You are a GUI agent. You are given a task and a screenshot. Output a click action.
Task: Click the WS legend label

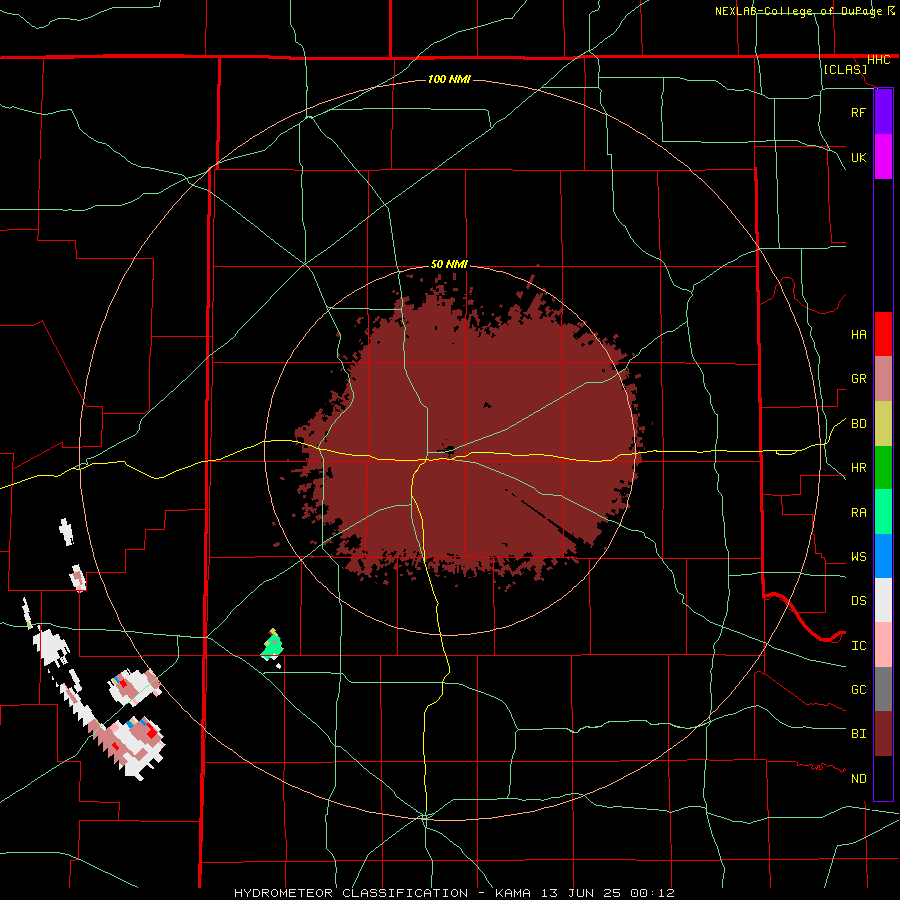858,557
